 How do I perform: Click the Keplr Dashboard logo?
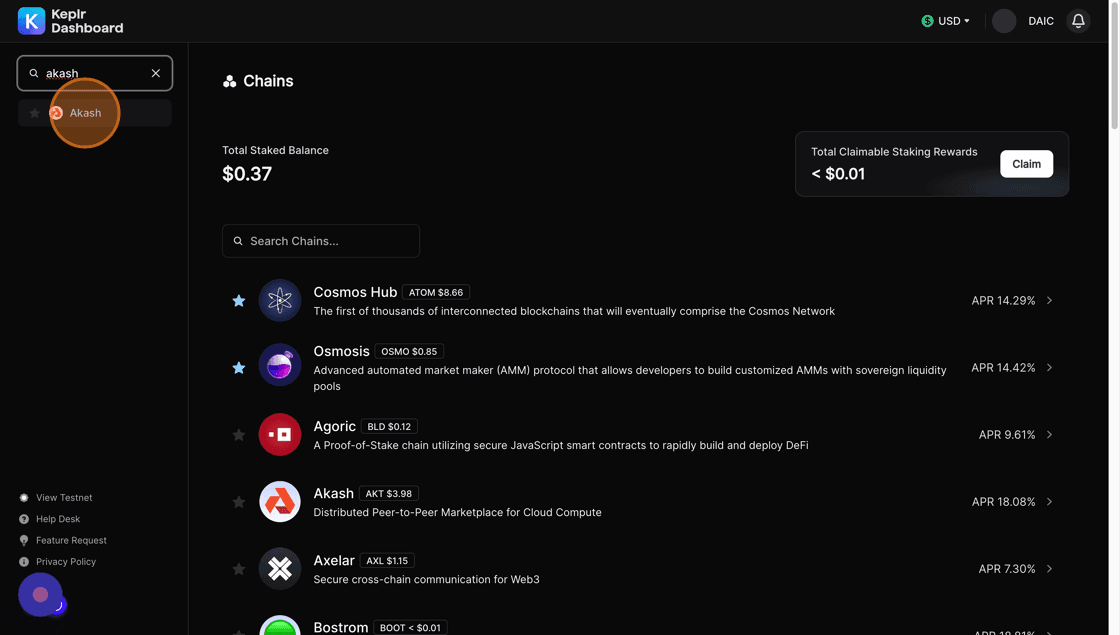click(x=70, y=21)
